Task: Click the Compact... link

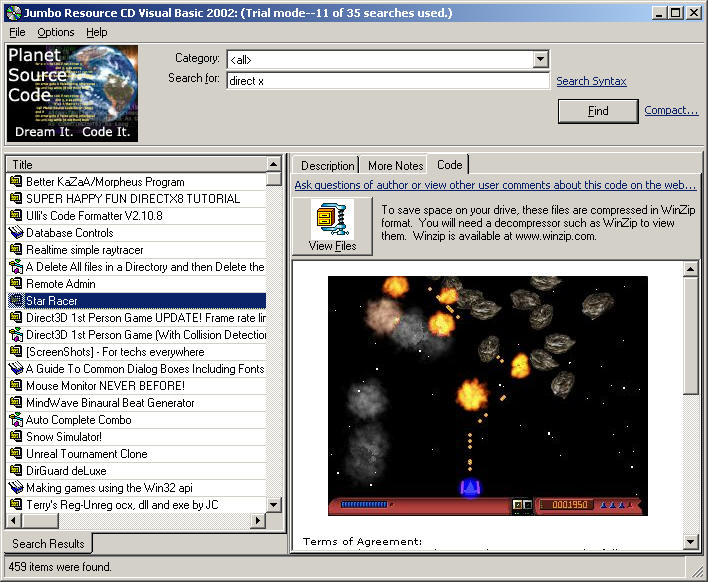Action: [671, 110]
